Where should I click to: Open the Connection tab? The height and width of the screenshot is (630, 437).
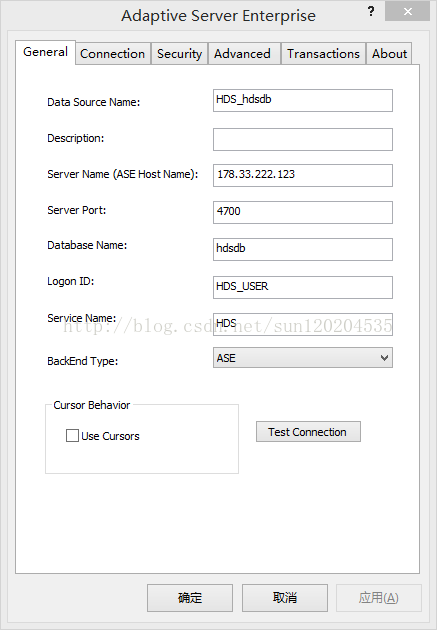pyautogui.click(x=112, y=54)
